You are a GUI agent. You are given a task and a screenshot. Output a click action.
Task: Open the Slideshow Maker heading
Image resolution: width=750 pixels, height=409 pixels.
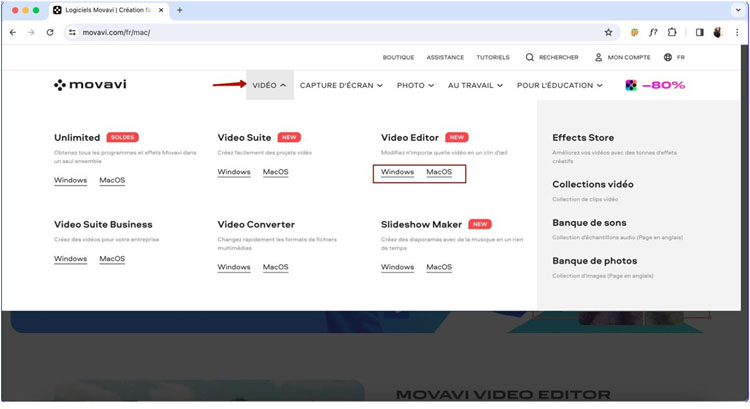421,225
